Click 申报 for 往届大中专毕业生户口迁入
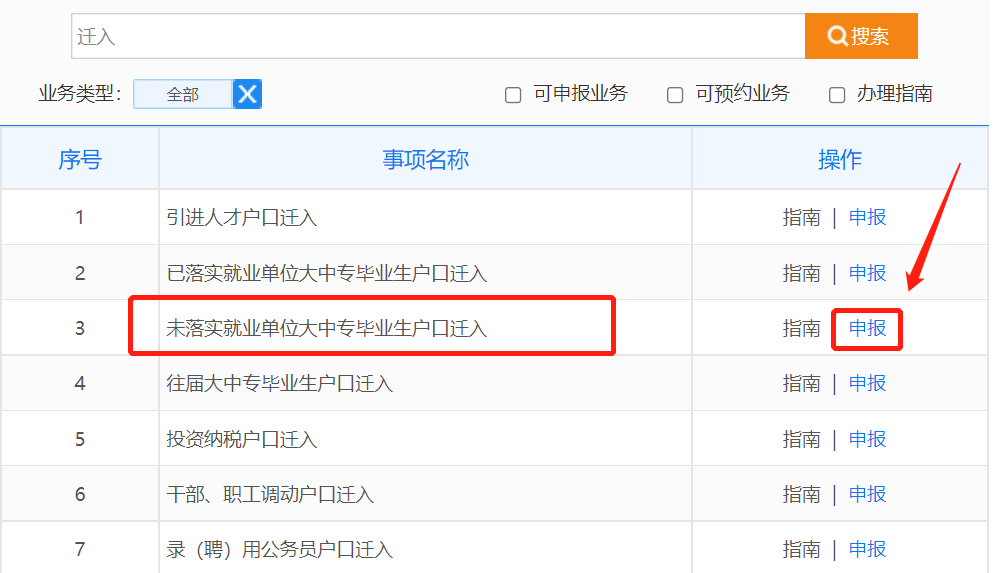 click(x=867, y=383)
